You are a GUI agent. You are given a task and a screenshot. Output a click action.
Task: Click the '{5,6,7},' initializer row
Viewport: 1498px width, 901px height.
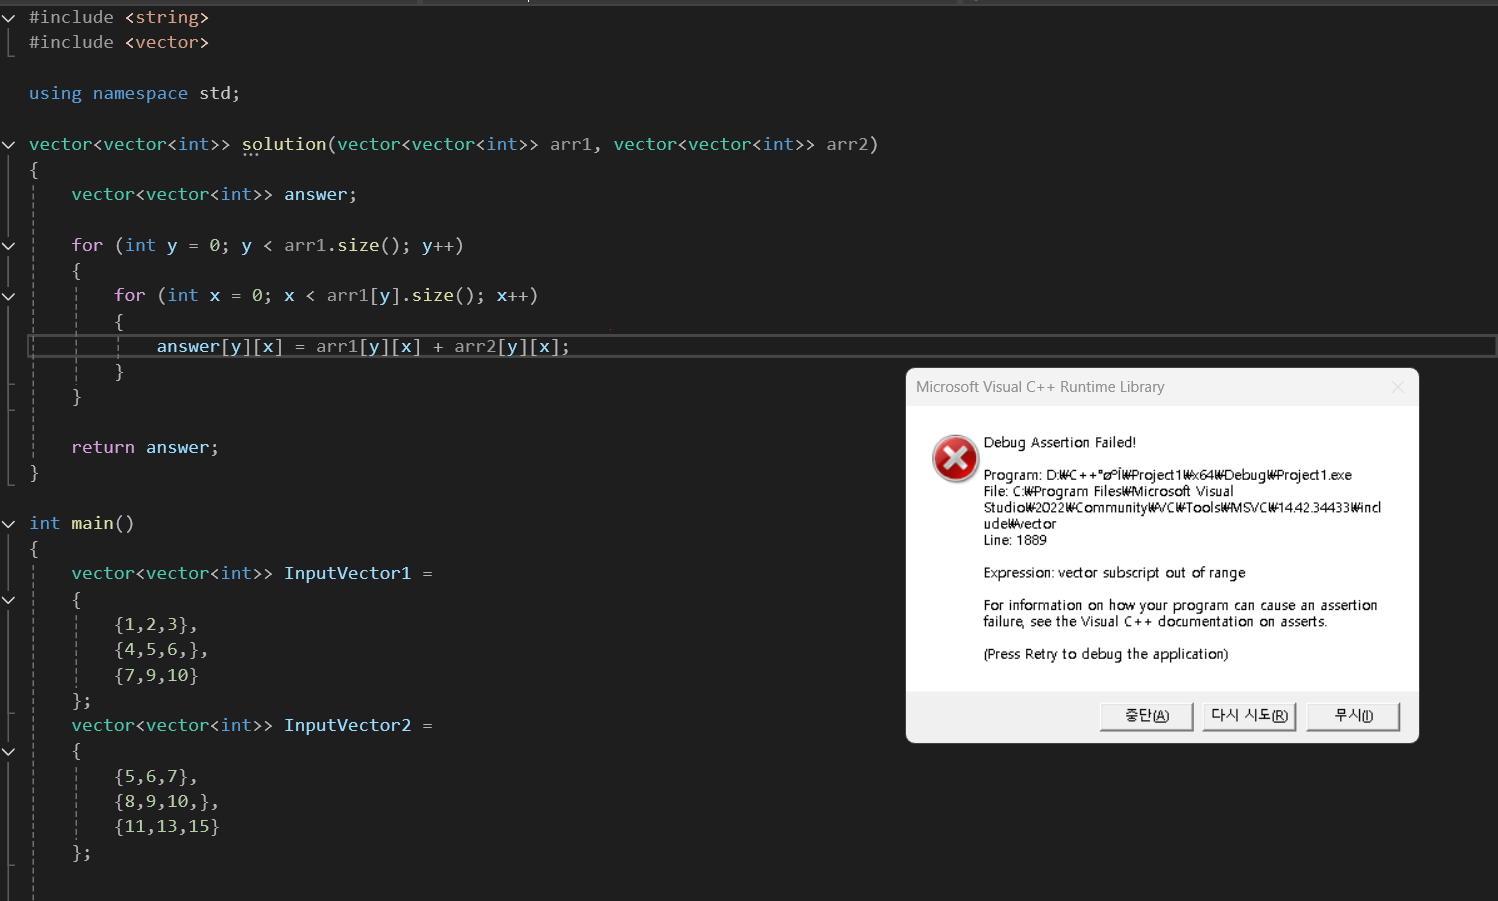coord(156,777)
